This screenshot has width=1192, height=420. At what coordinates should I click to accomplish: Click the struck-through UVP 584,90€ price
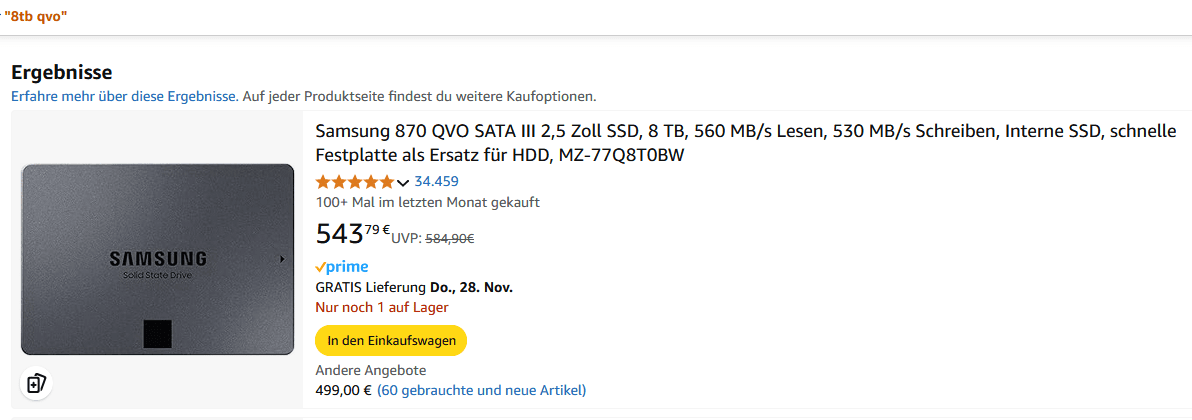(450, 238)
